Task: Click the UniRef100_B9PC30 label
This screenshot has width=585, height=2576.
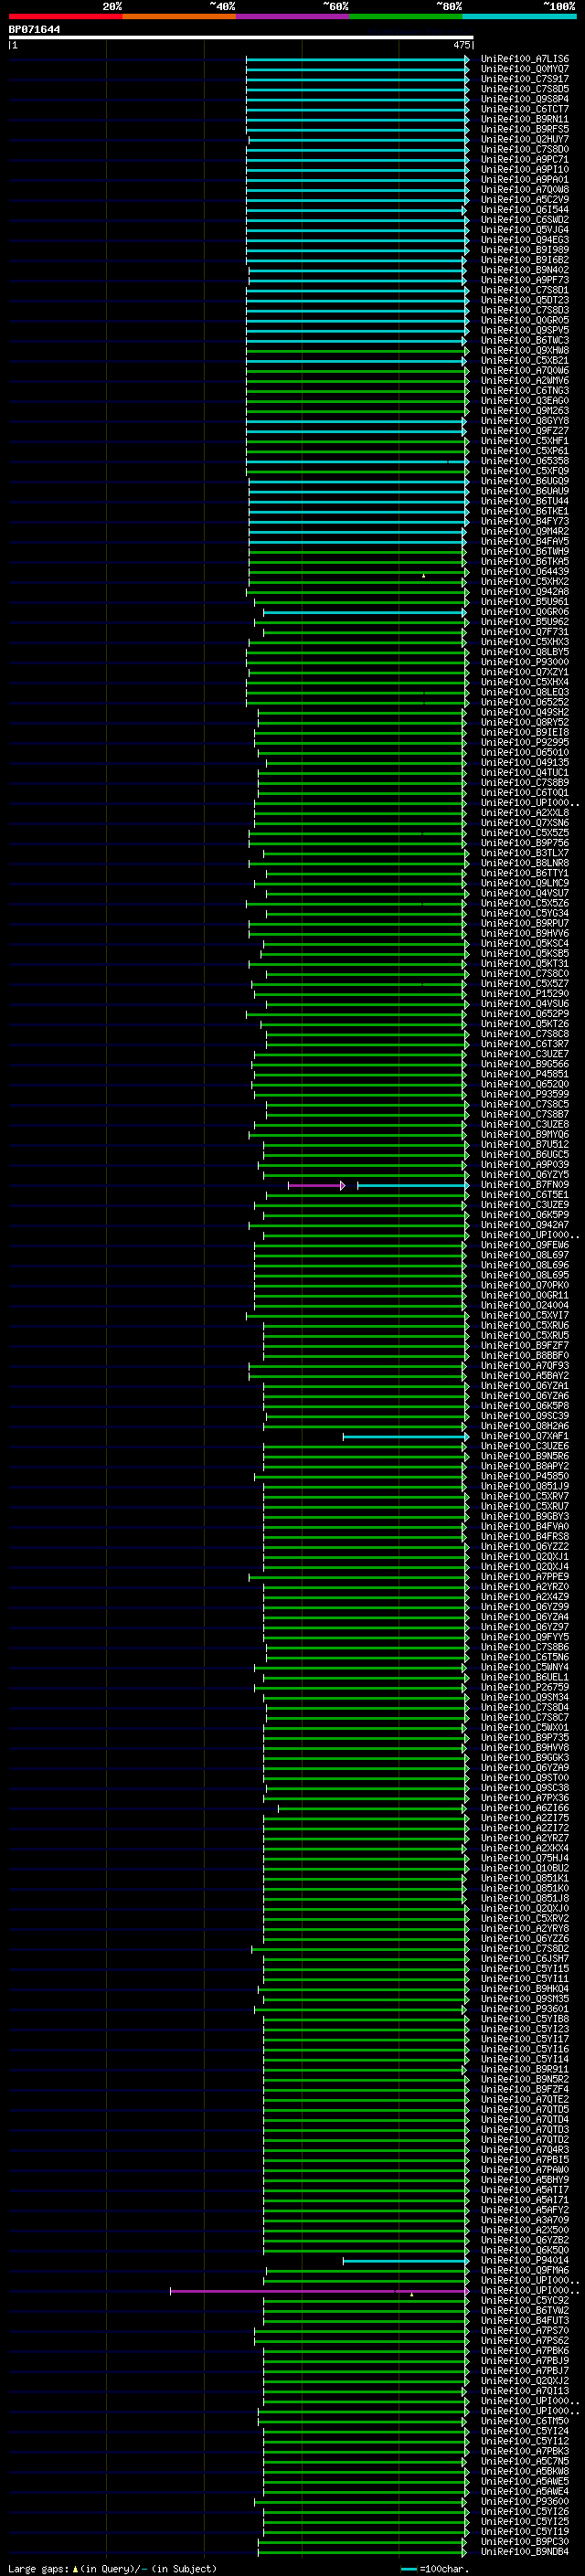Action: 524,2542
